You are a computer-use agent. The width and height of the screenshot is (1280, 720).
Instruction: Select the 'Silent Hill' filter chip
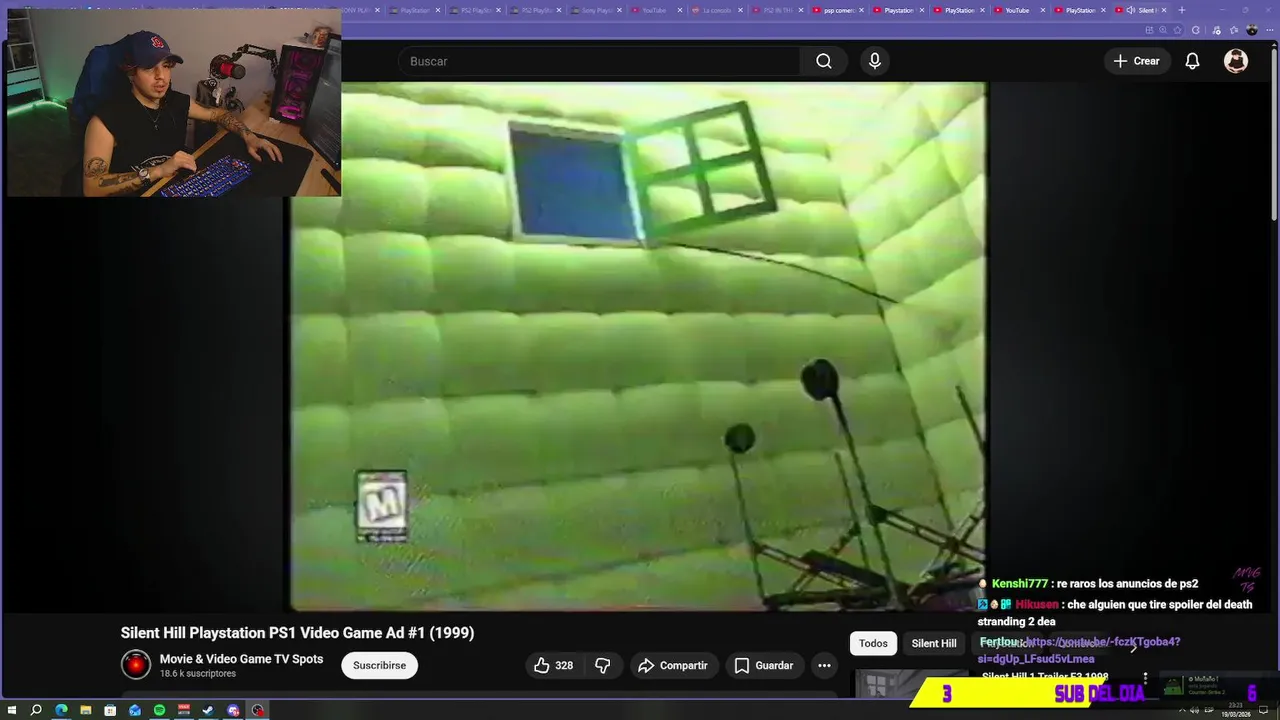click(x=934, y=643)
